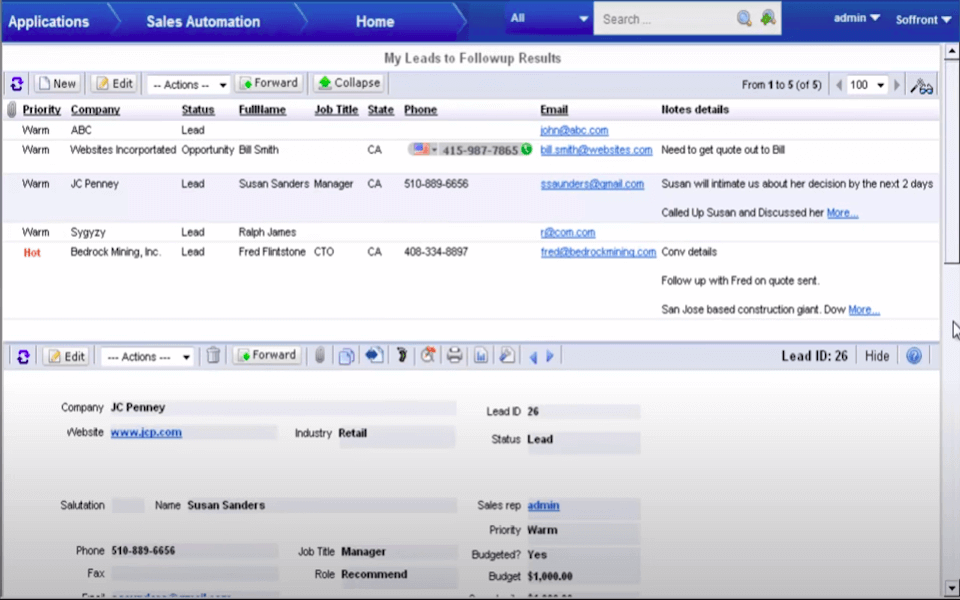Click the document search icon in detail toolbar
The width and height of the screenshot is (960, 600).
[507, 355]
